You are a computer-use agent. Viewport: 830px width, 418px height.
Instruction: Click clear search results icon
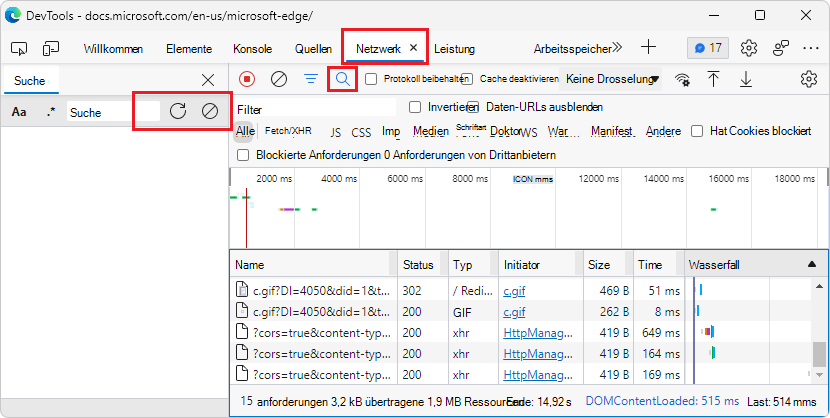click(210, 111)
